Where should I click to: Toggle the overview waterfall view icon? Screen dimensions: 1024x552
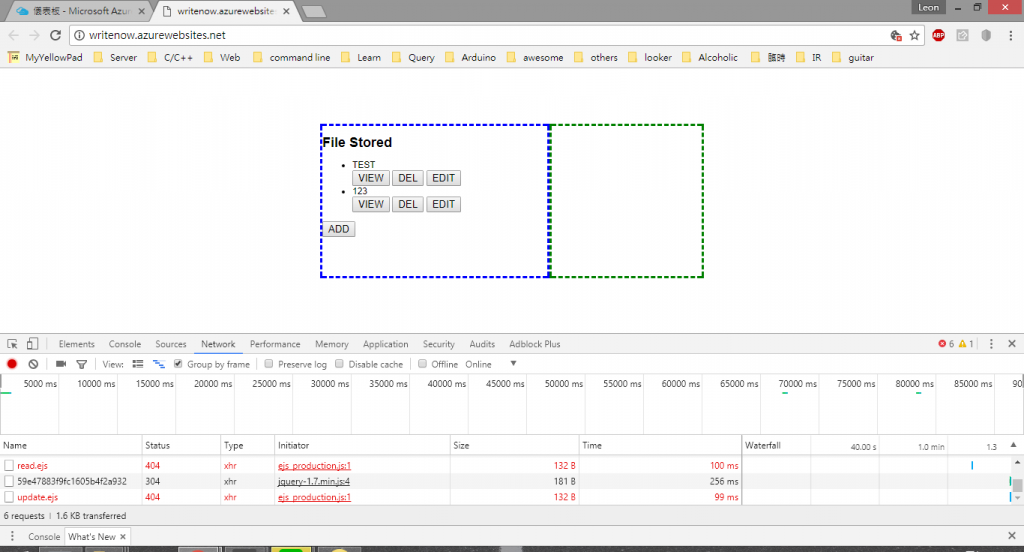point(159,364)
